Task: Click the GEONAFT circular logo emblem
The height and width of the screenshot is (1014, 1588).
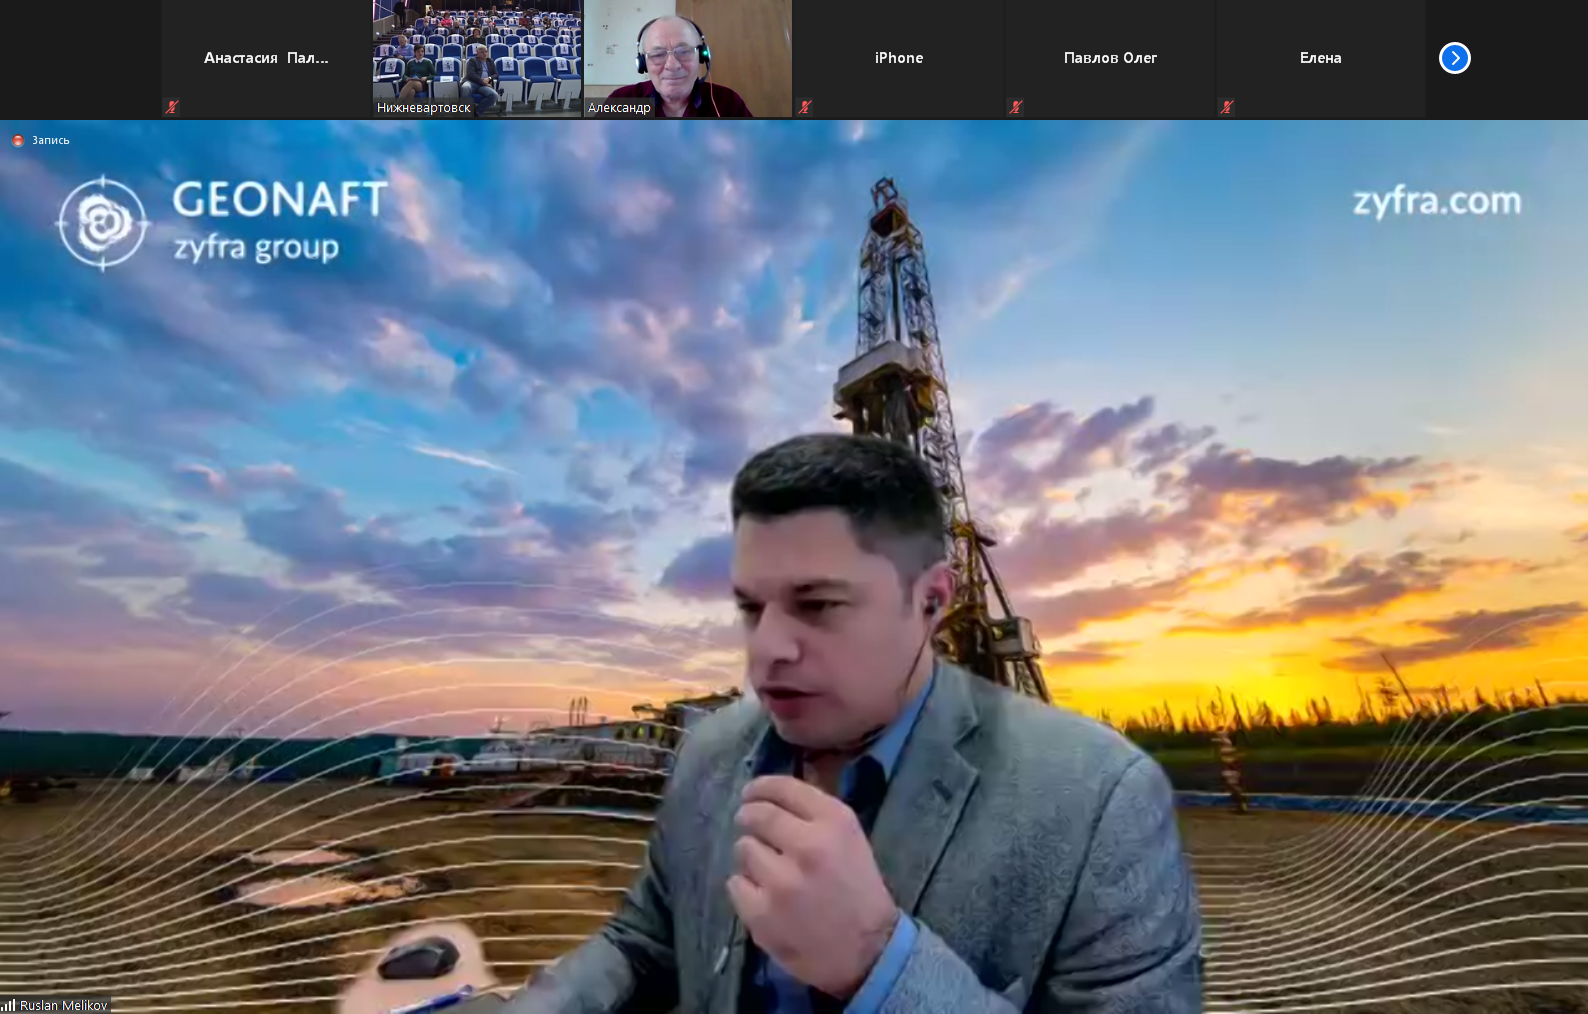Action: point(102,223)
